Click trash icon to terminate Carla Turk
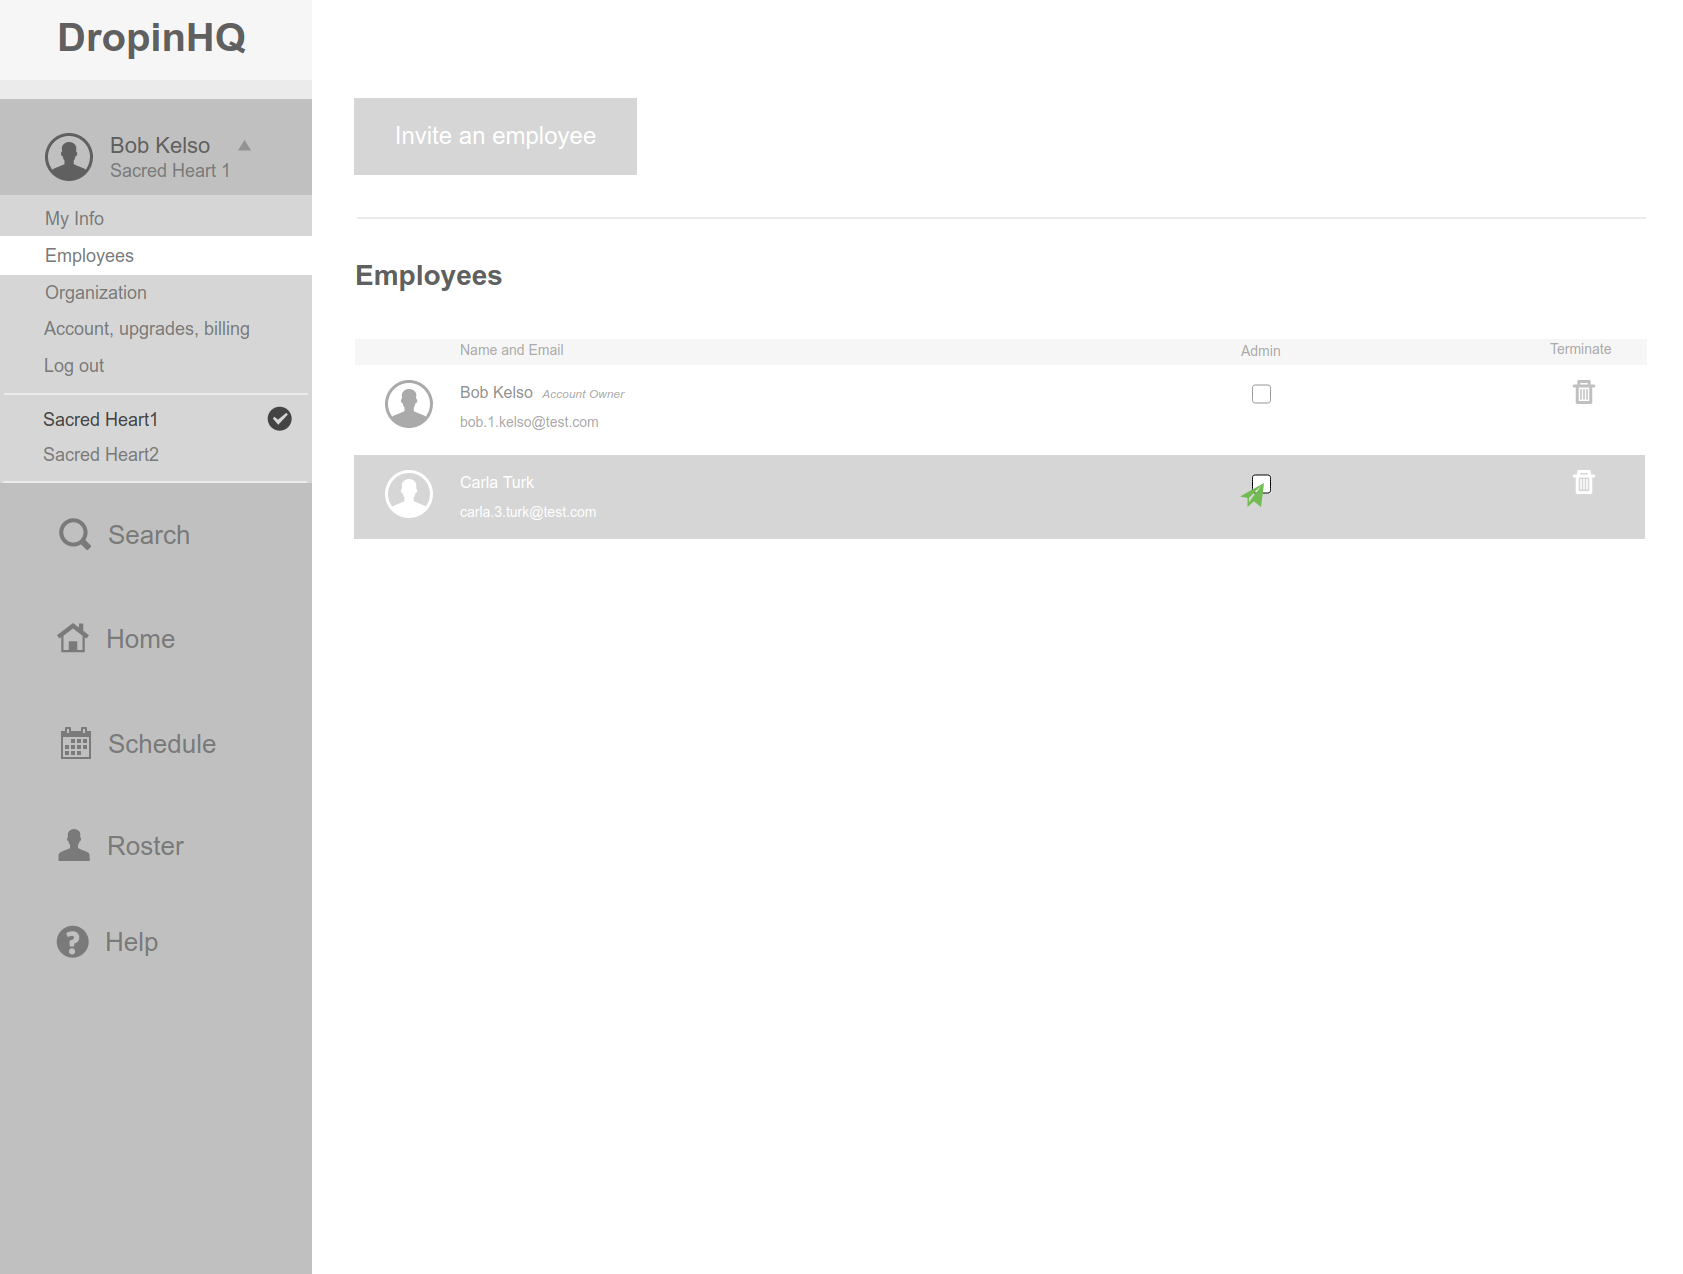Screen dimensions: 1683x1274 (1584, 482)
